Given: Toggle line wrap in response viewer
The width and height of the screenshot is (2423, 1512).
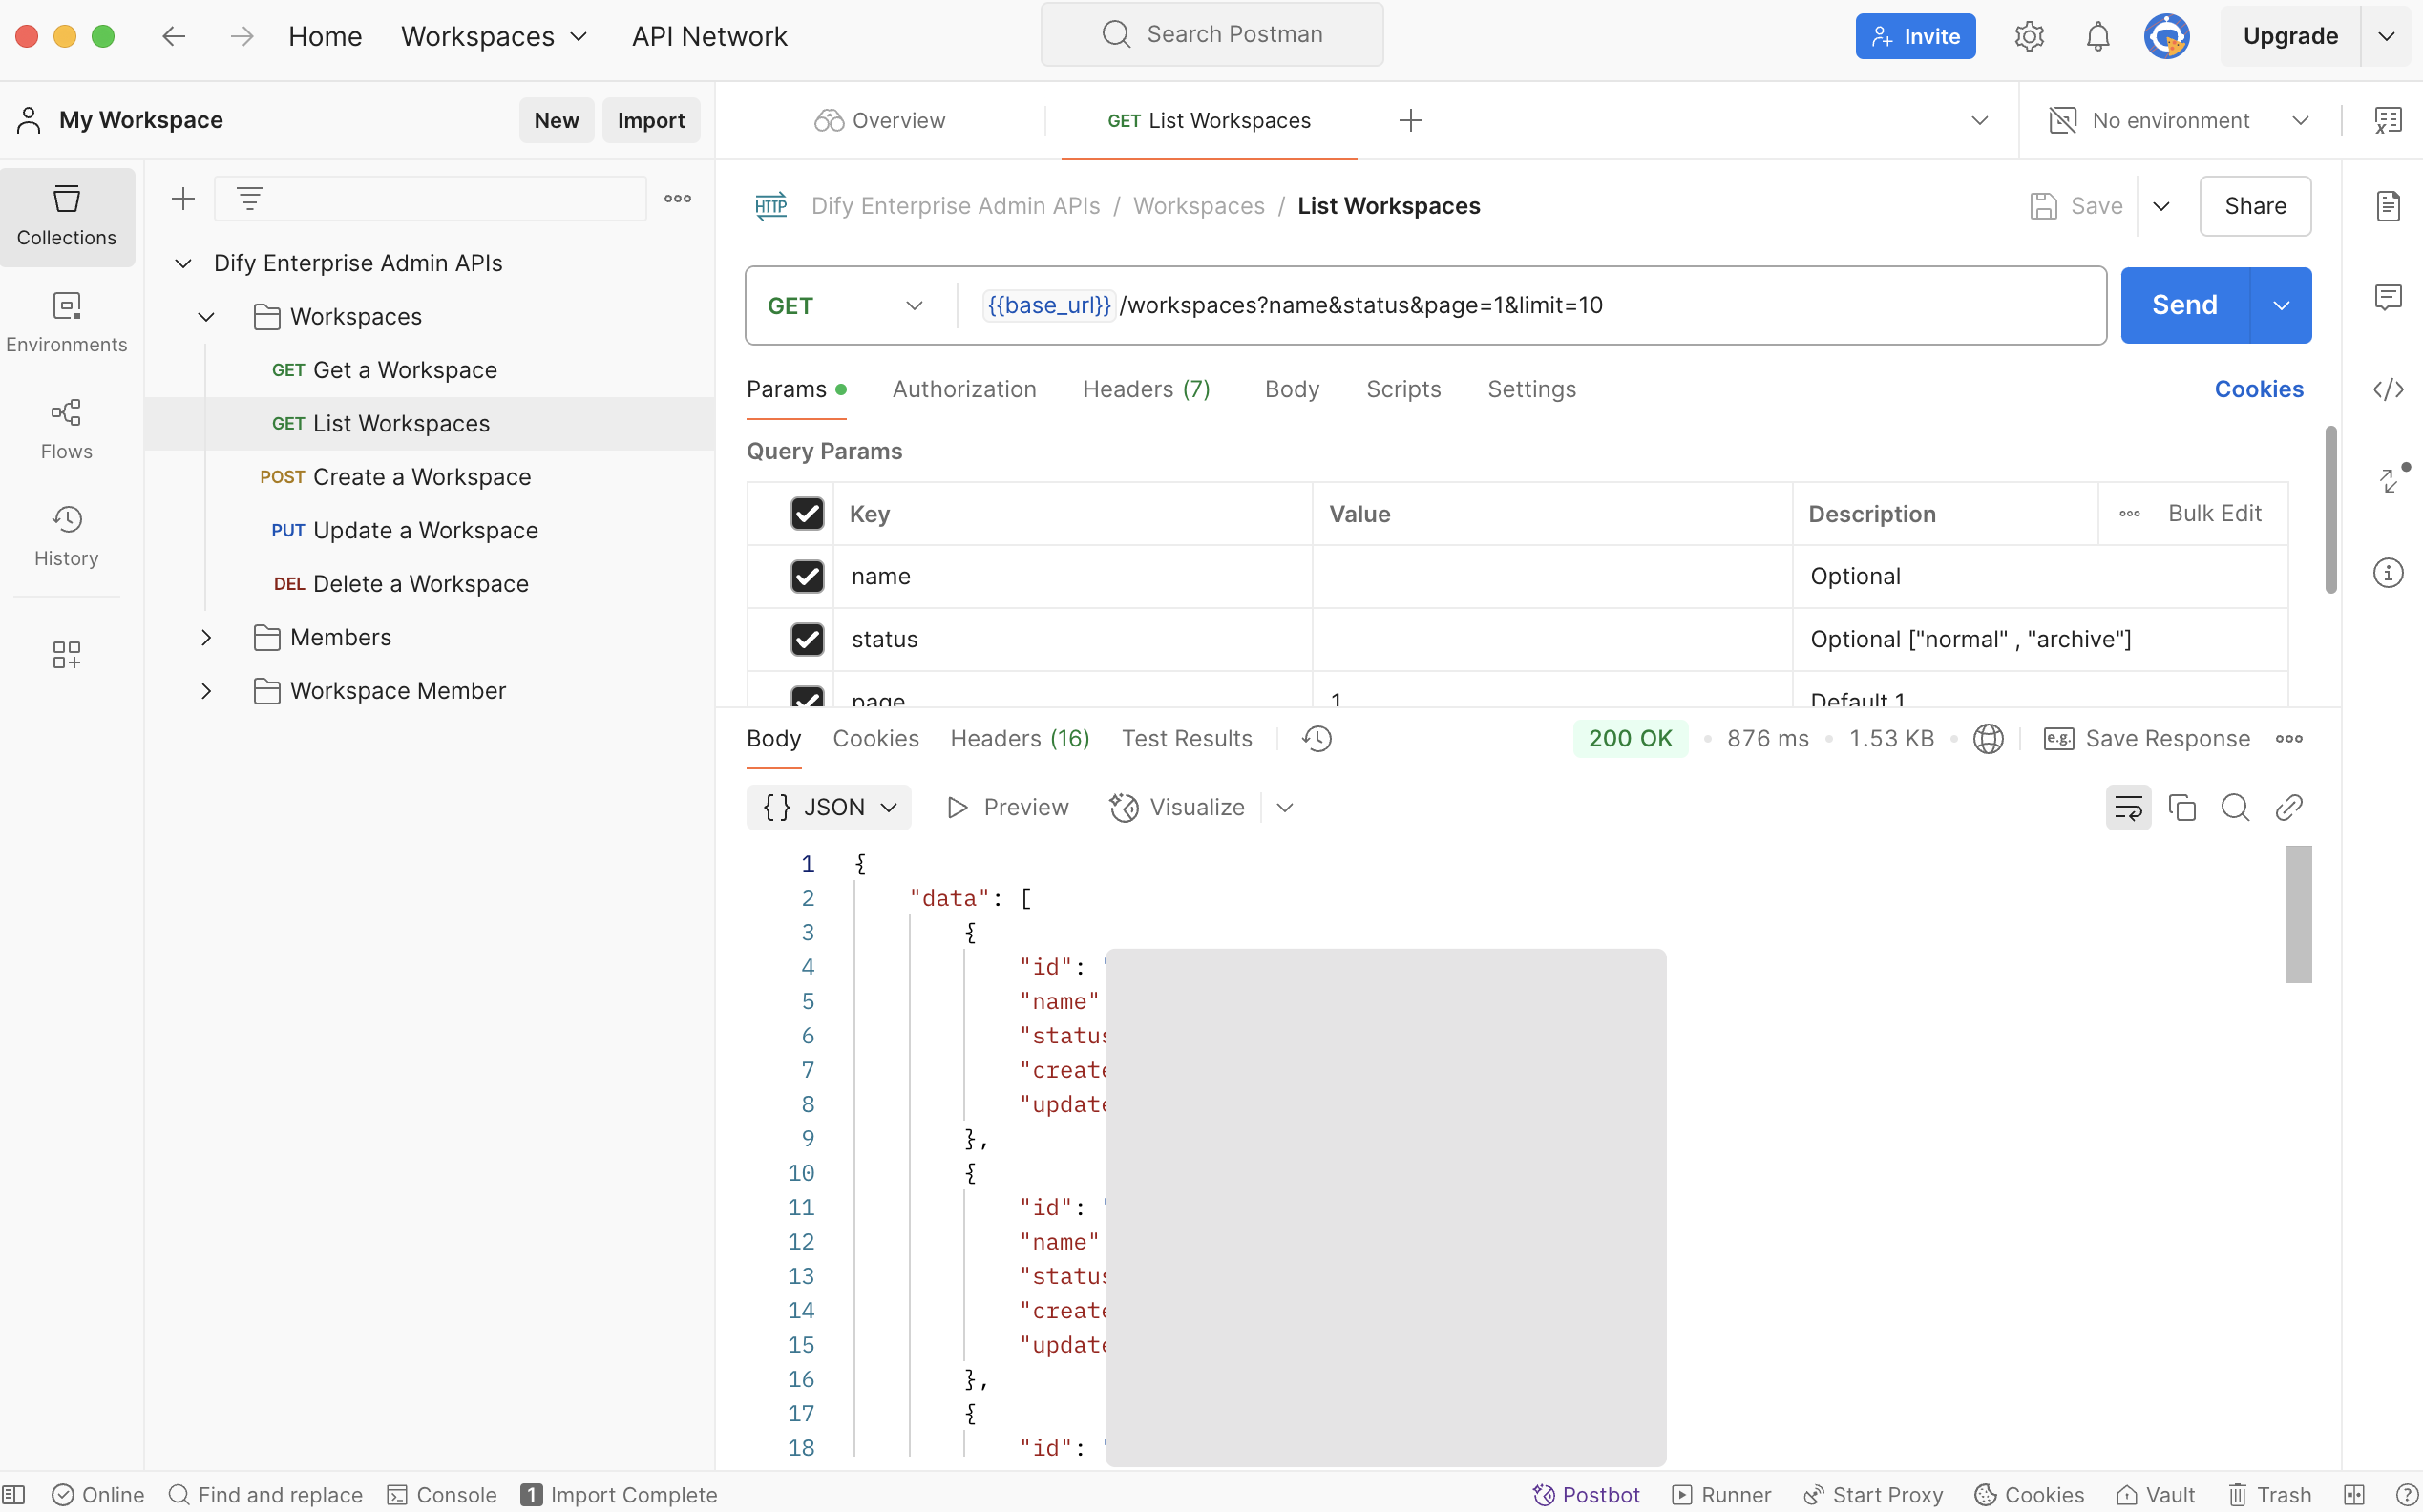Looking at the screenshot, I should 2128,807.
